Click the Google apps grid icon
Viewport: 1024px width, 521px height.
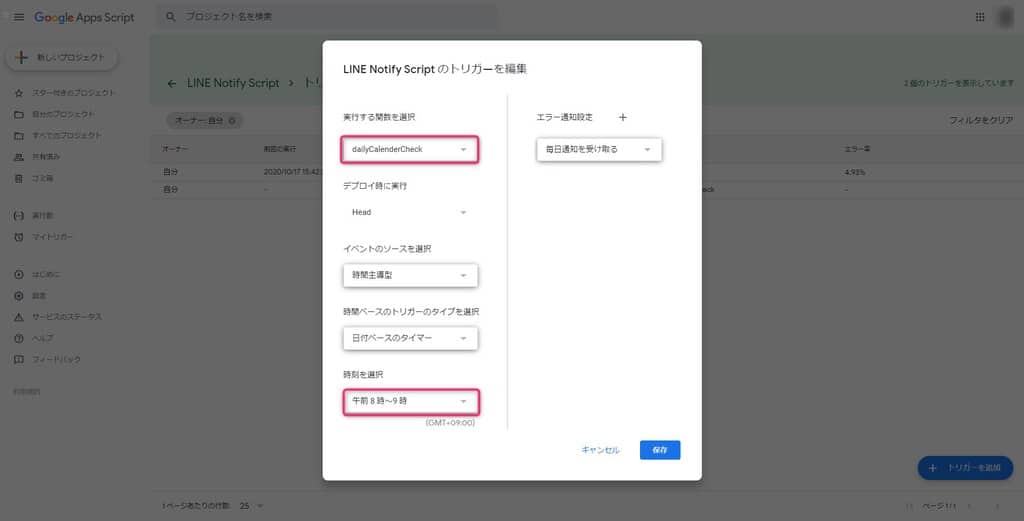tap(979, 17)
